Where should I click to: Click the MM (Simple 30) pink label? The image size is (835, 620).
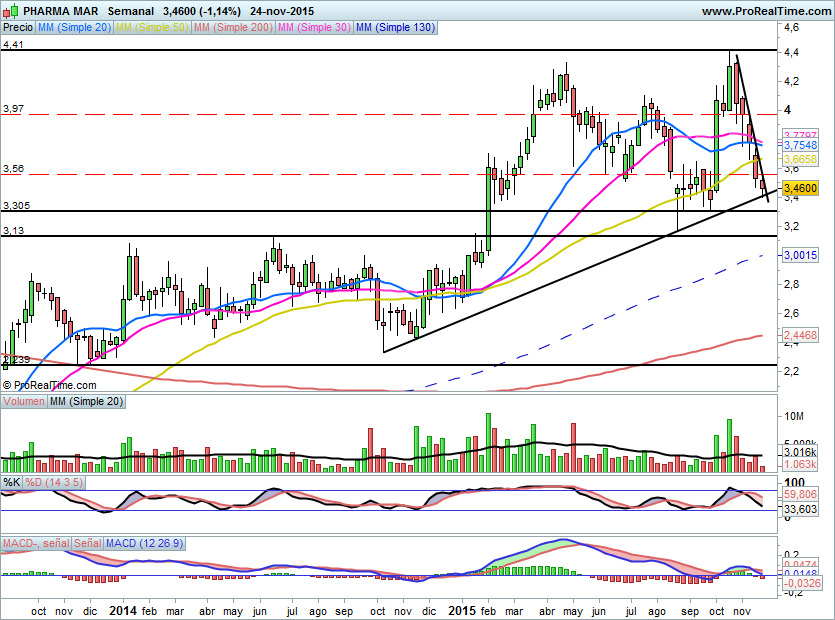[310, 28]
